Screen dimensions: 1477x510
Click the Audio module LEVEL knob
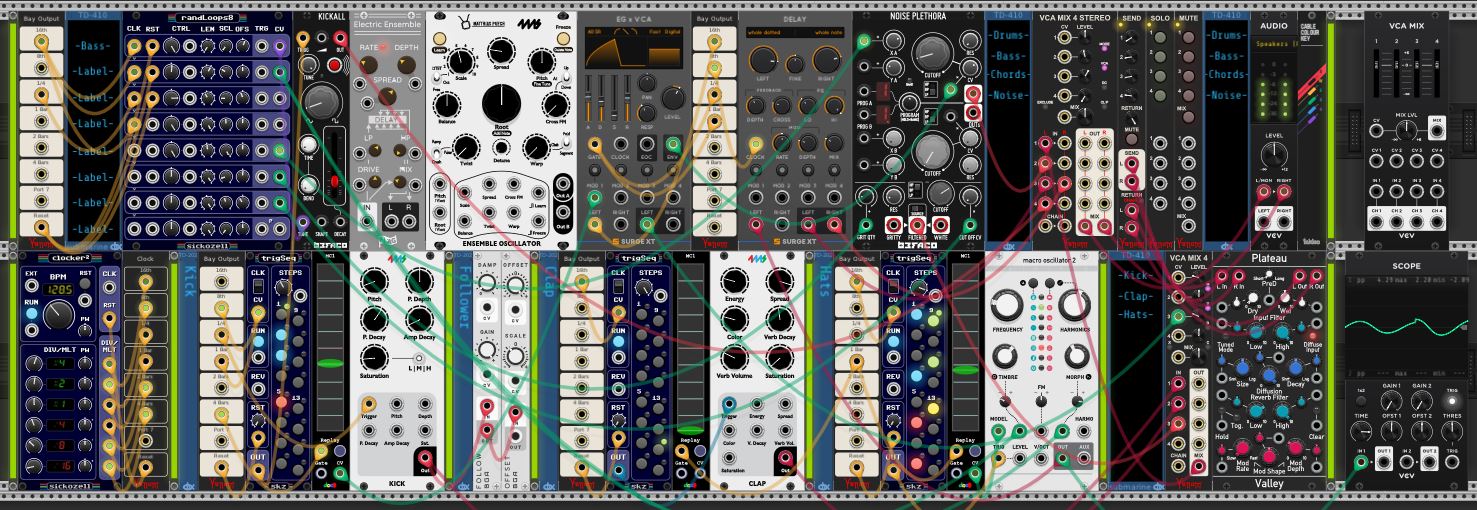click(x=1273, y=155)
